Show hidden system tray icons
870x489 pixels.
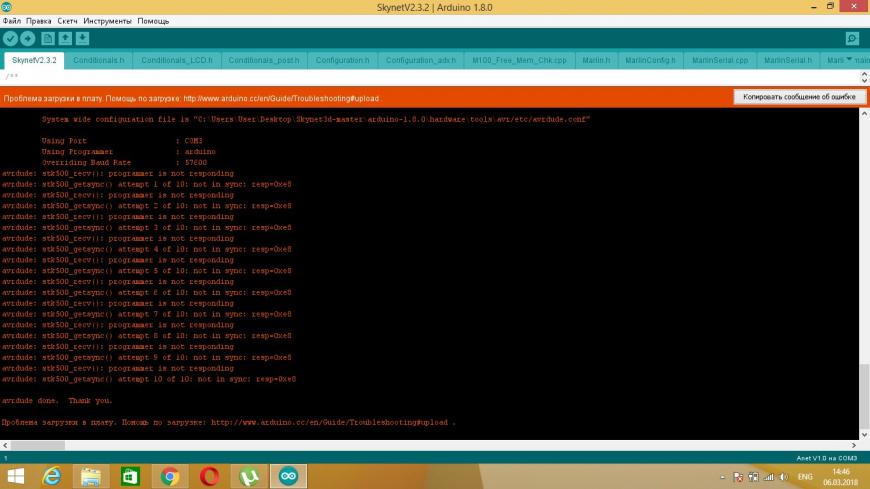tap(722, 477)
